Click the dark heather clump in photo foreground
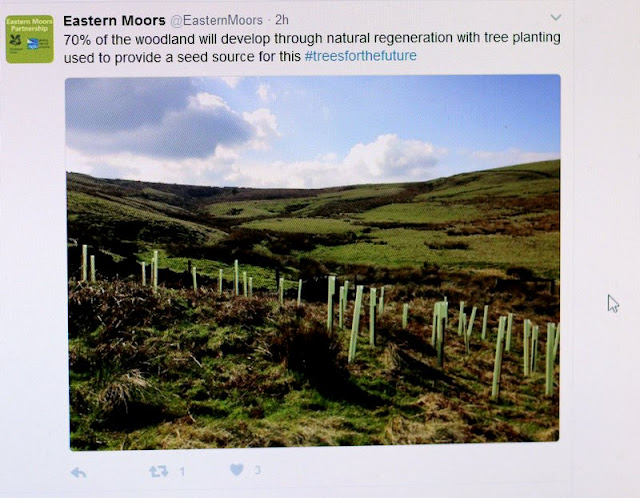The image size is (640, 498). (x=312, y=349)
